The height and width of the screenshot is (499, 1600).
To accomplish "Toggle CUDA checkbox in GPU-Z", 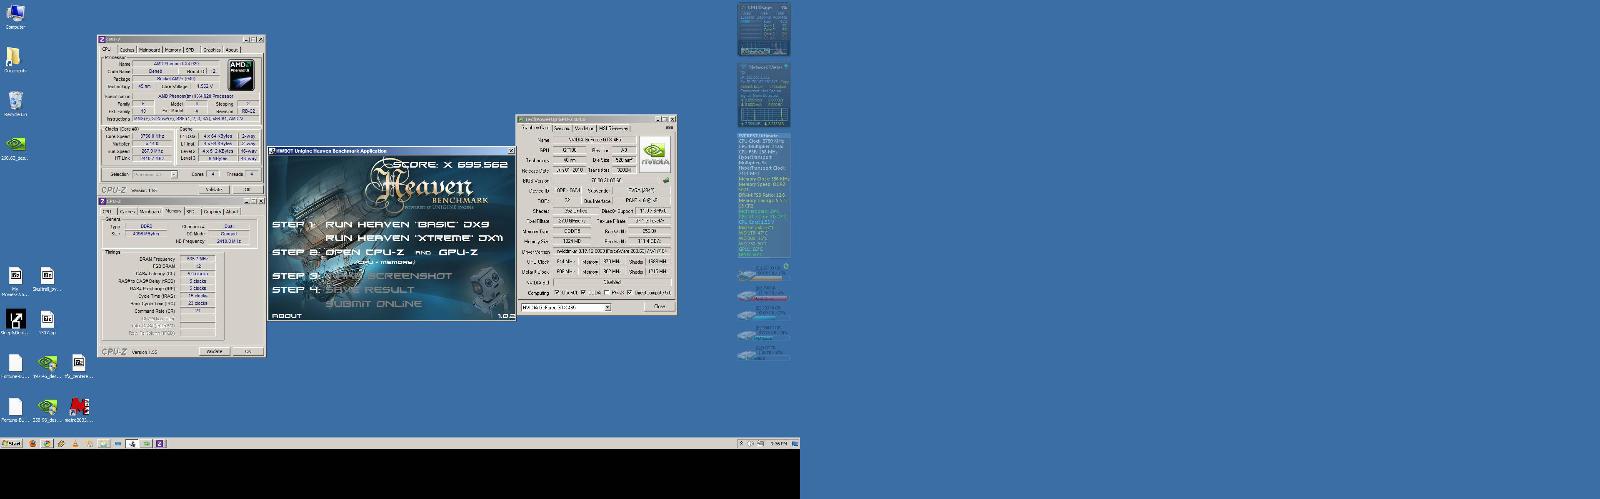I will 582,292.
